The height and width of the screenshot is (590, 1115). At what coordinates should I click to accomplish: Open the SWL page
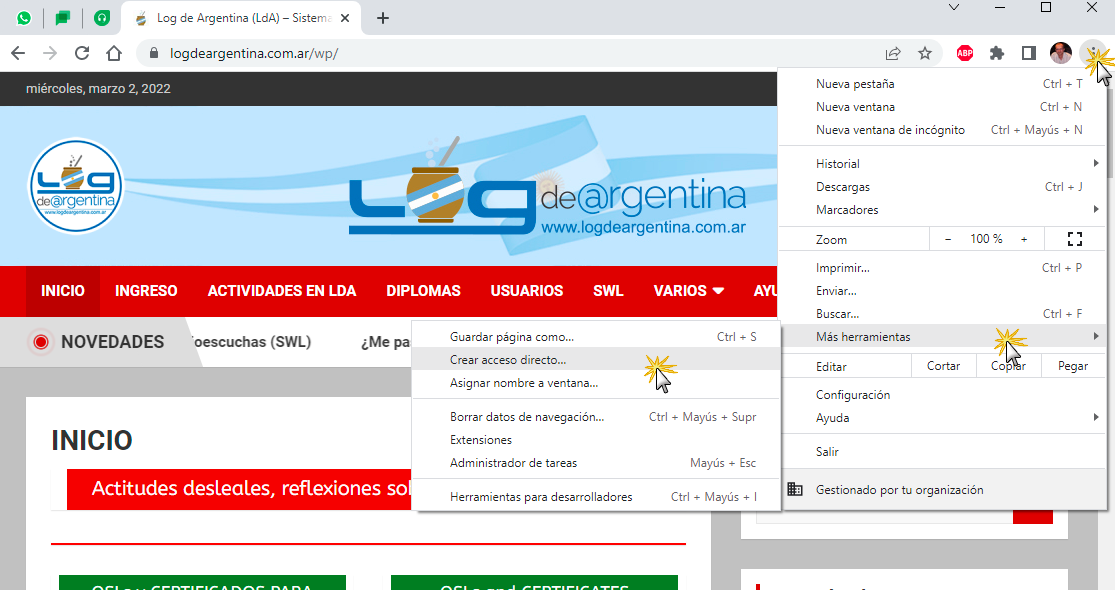608,291
